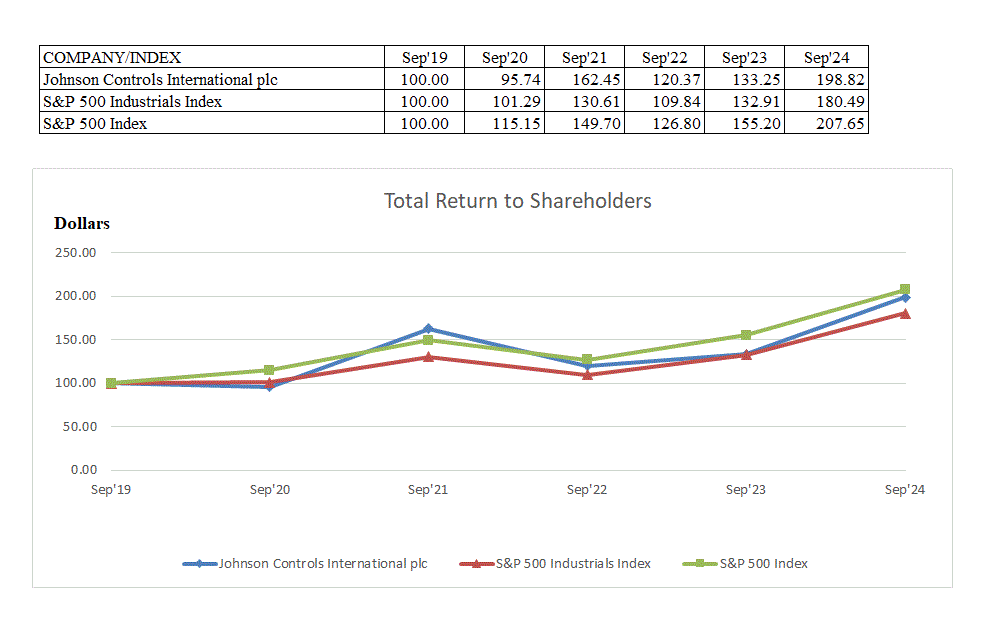This screenshot has width=985, height=632.
Task: Open the Sep'24 table column header
Action: click(x=826, y=57)
